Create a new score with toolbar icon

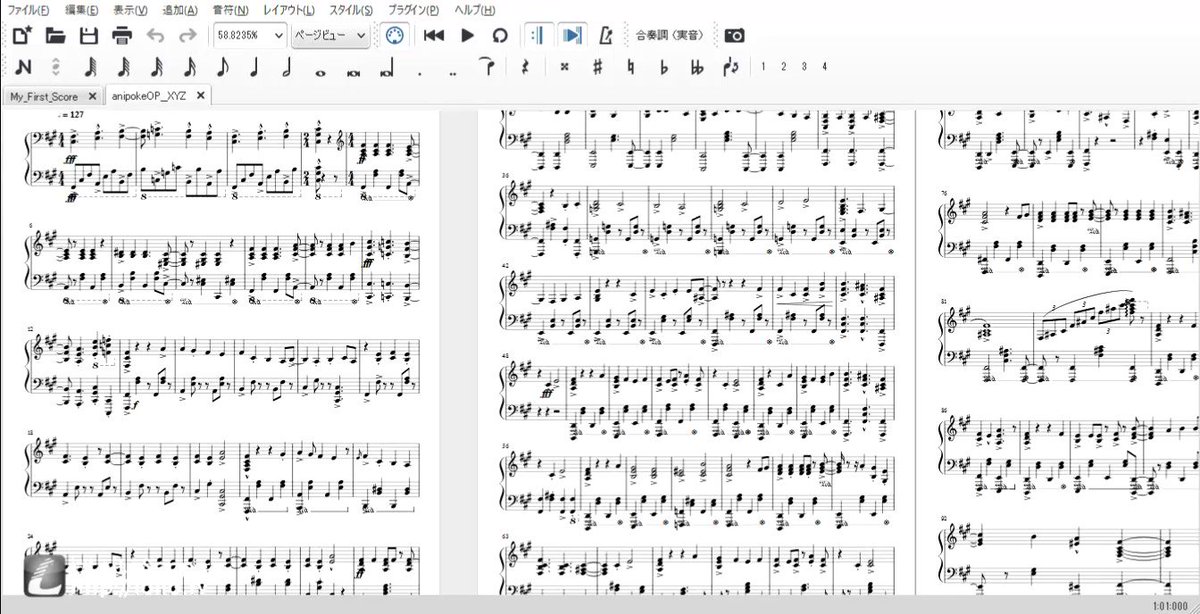[x=23, y=36]
